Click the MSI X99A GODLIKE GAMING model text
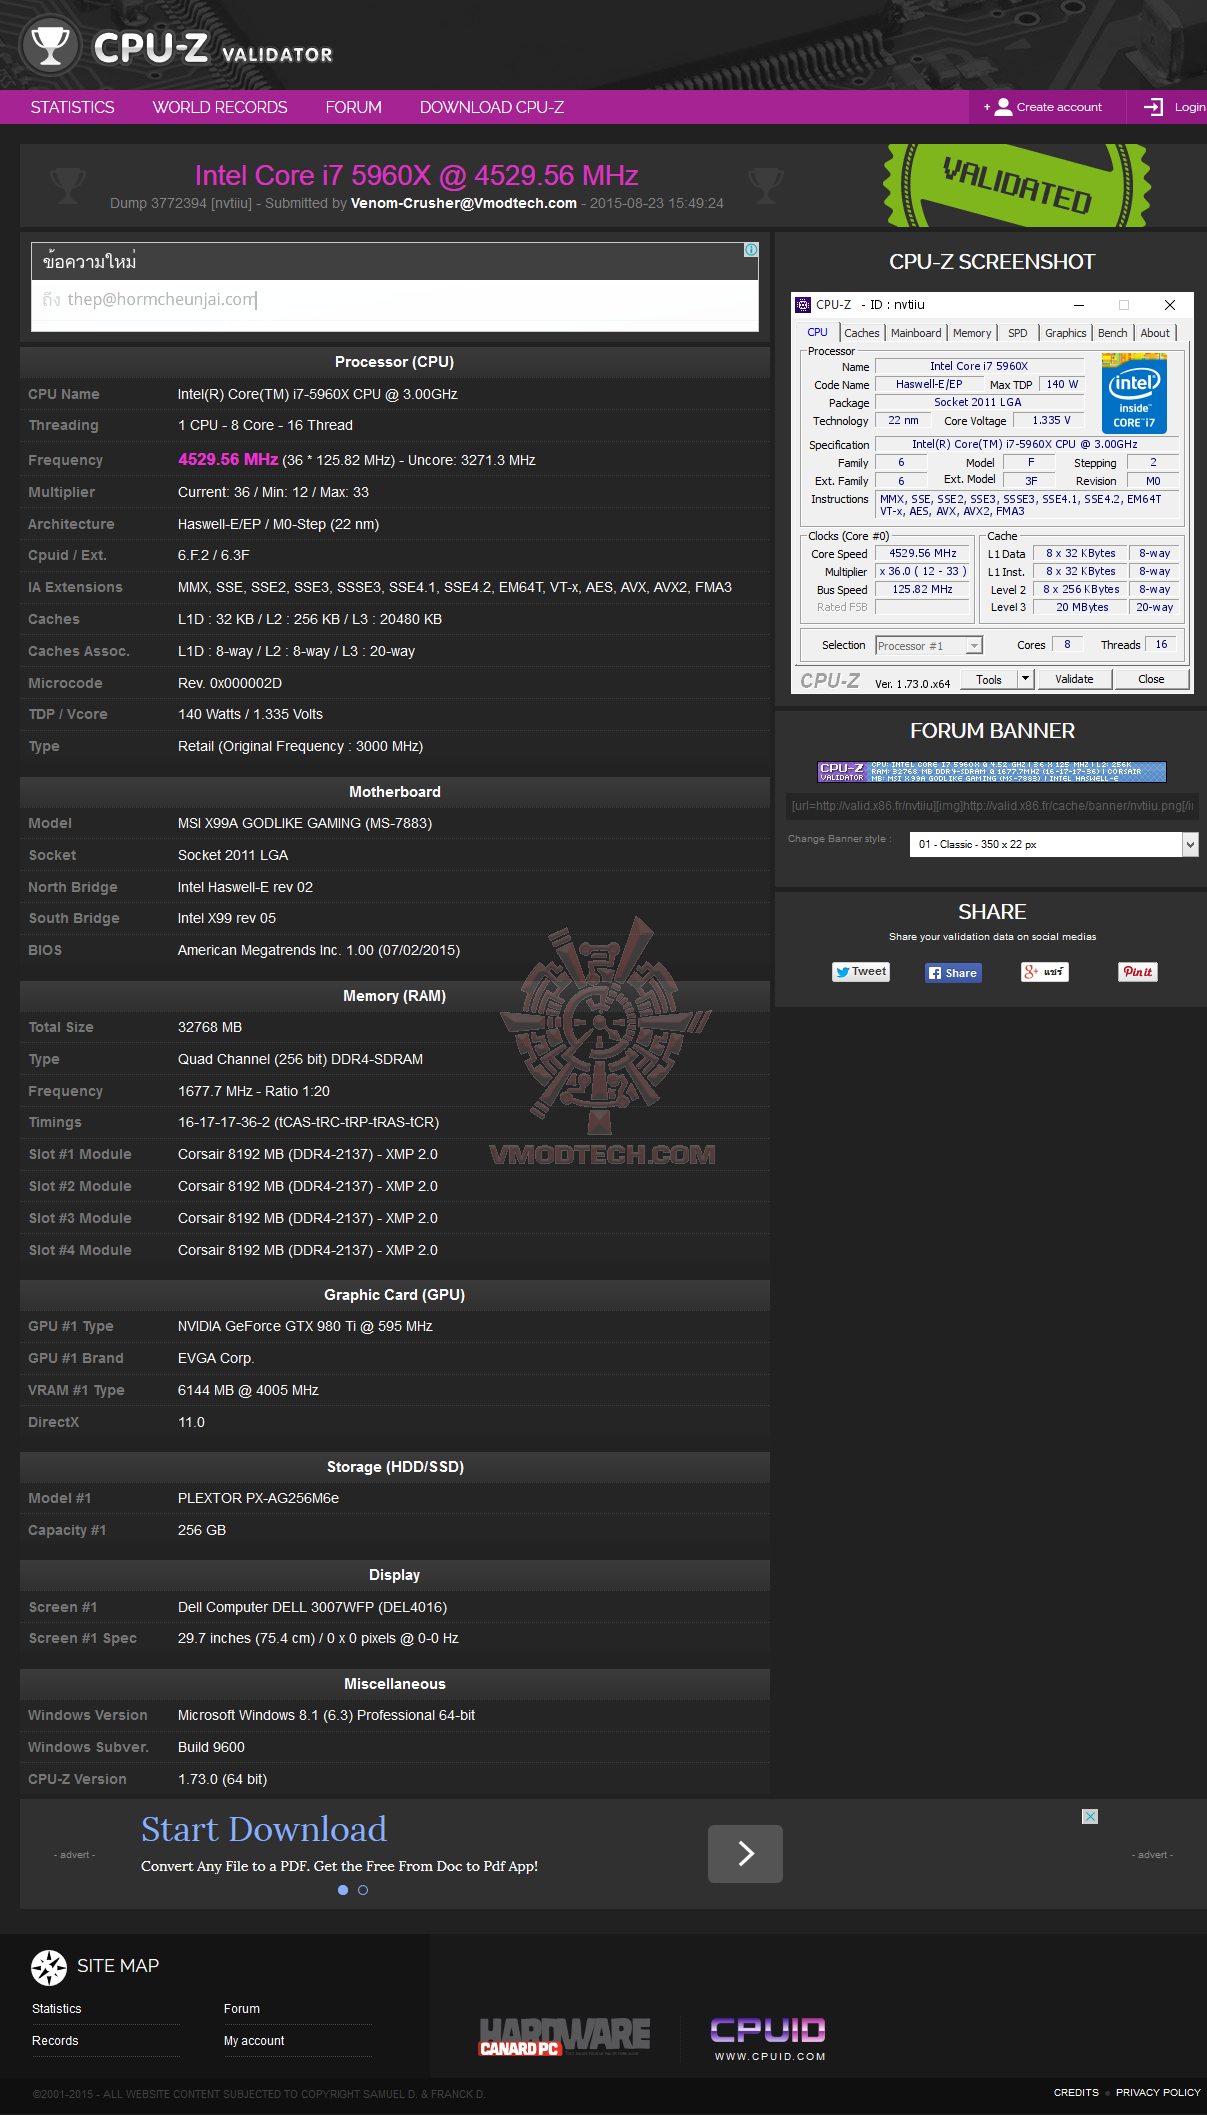The width and height of the screenshot is (1207, 2115). point(305,823)
